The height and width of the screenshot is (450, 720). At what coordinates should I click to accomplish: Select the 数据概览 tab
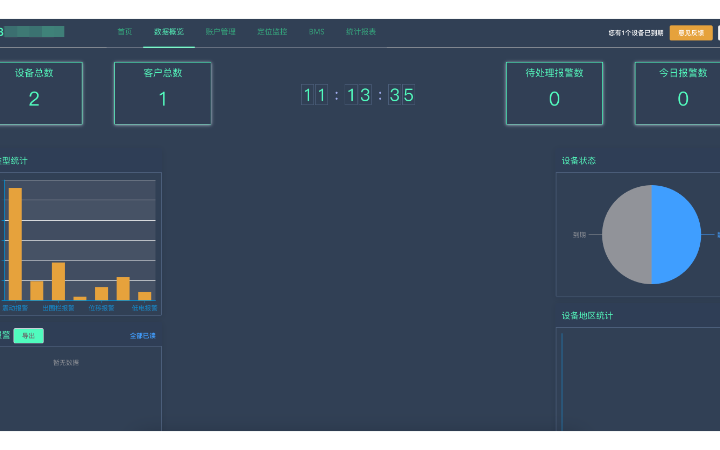[x=168, y=32]
